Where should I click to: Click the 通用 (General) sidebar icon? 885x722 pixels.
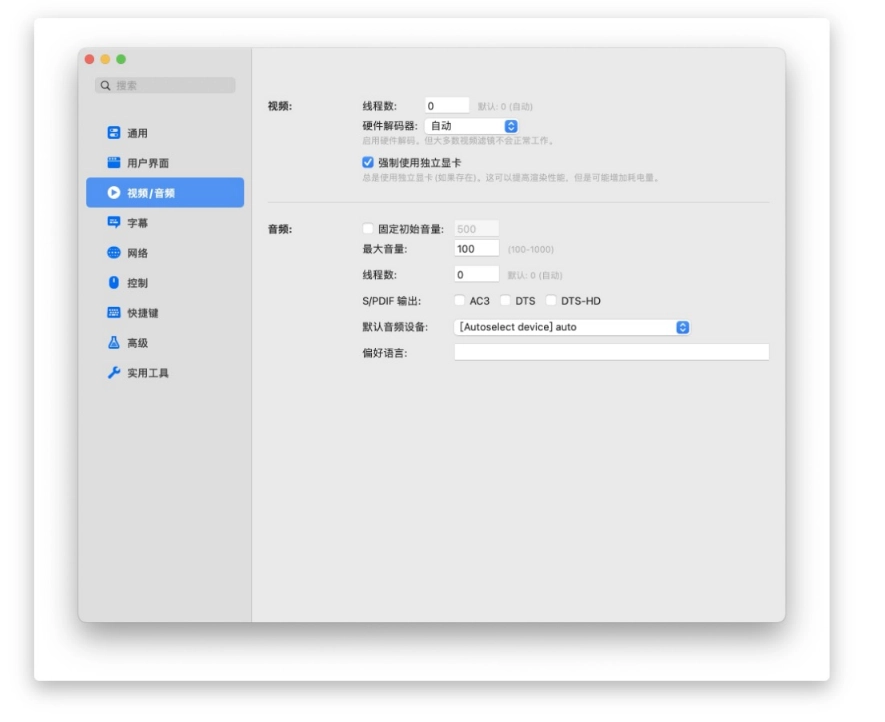pyautogui.click(x=114, y=133)
